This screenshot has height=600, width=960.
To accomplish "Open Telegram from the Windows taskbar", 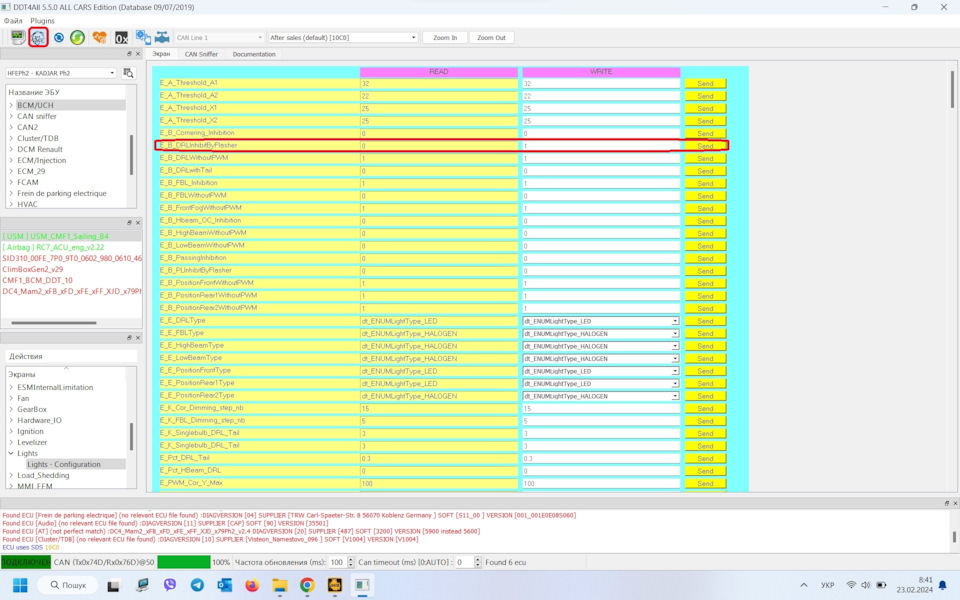I will pos(197,585).
